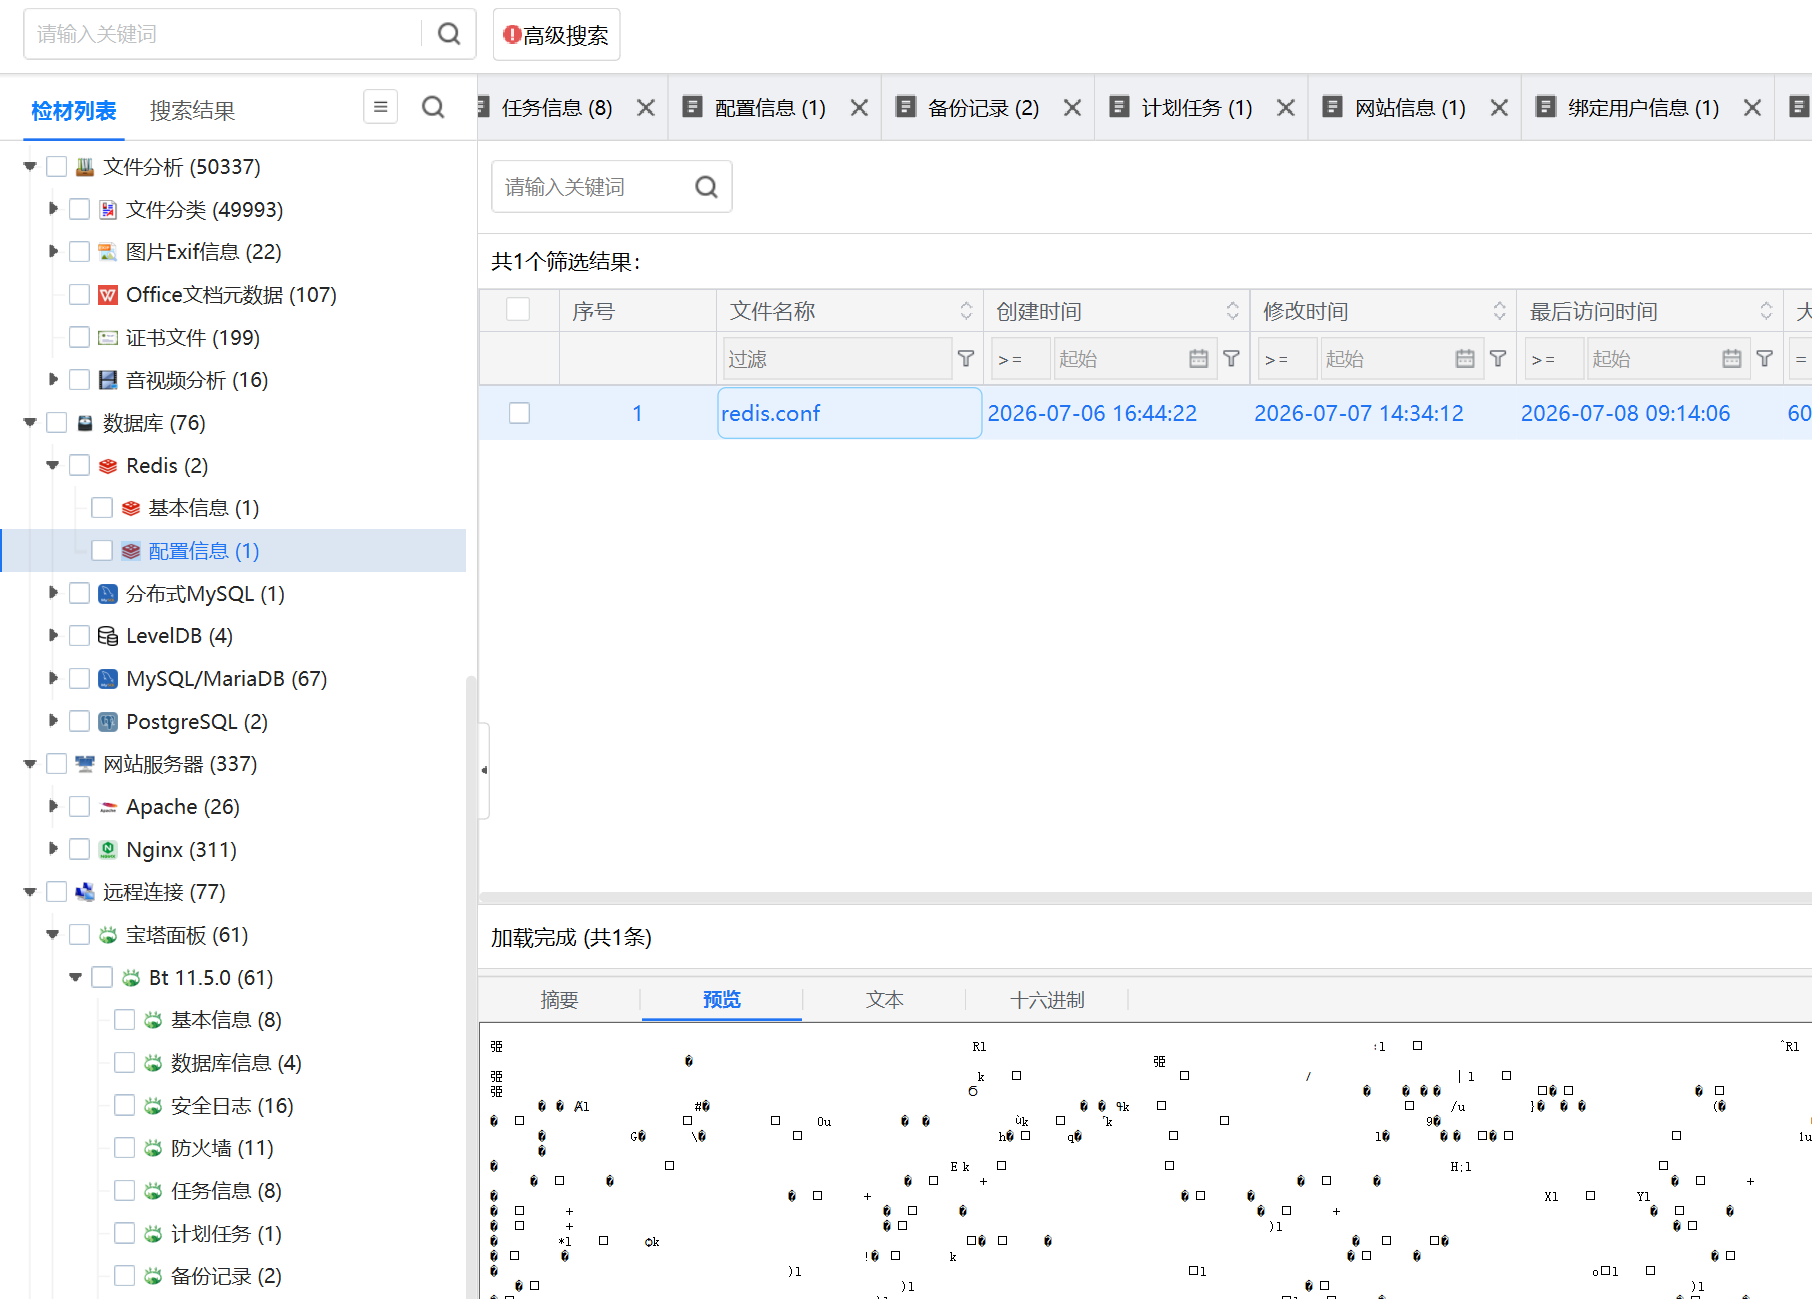Click the top keyword search input
The image size is (1812, 1299).
click(x=226, y=34)
